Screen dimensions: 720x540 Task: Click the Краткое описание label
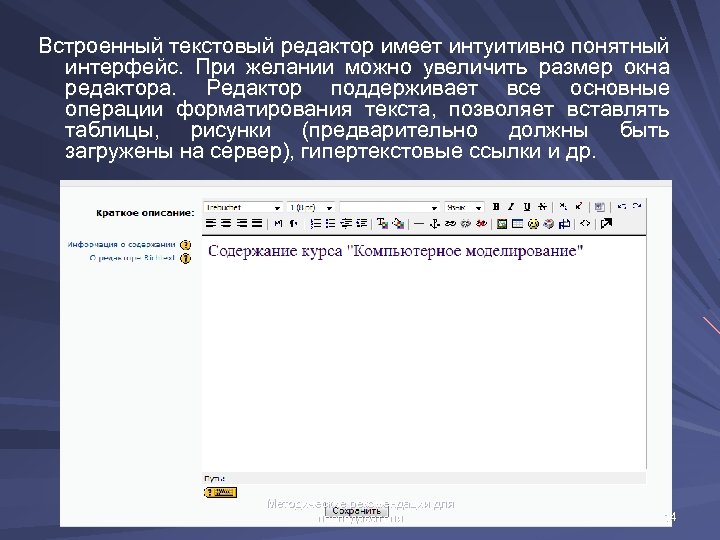tap(145, 213)
